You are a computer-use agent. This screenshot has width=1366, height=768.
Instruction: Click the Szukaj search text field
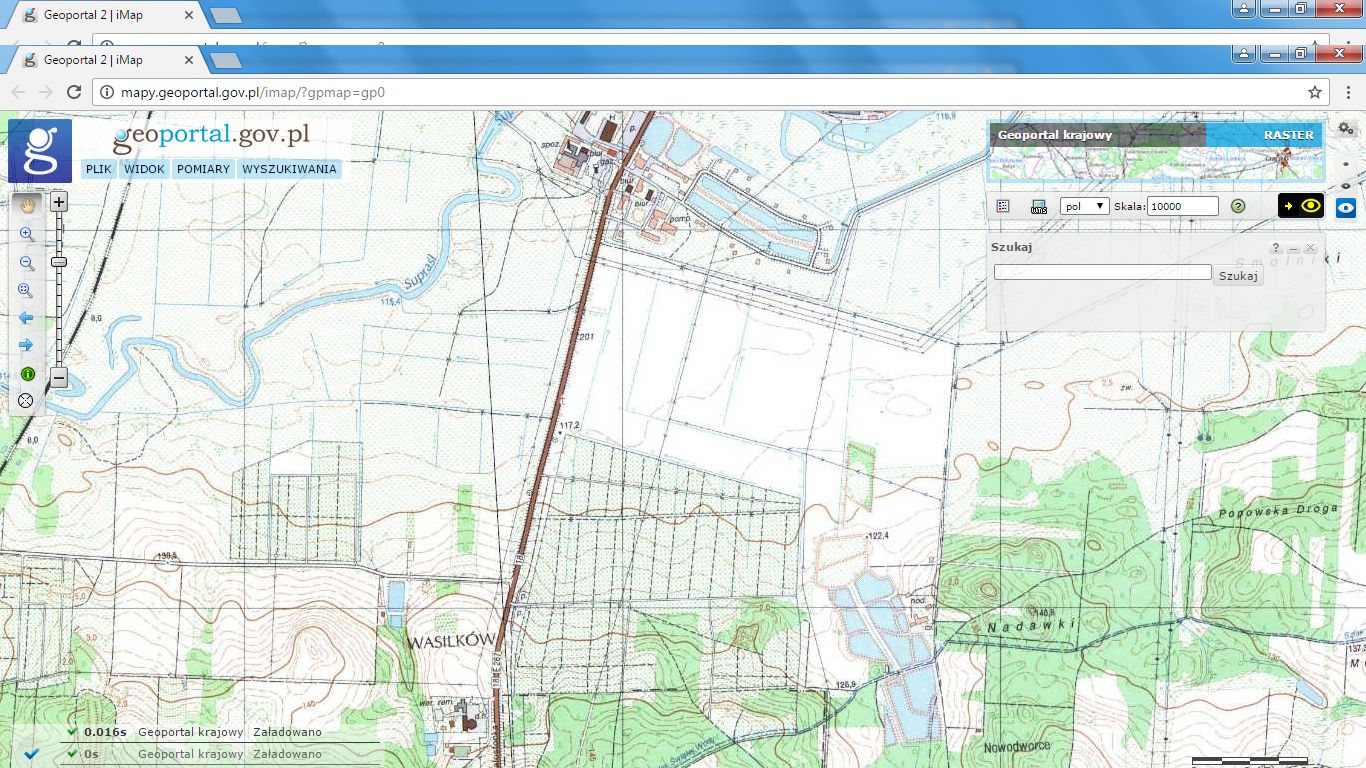pos(1103,272)
